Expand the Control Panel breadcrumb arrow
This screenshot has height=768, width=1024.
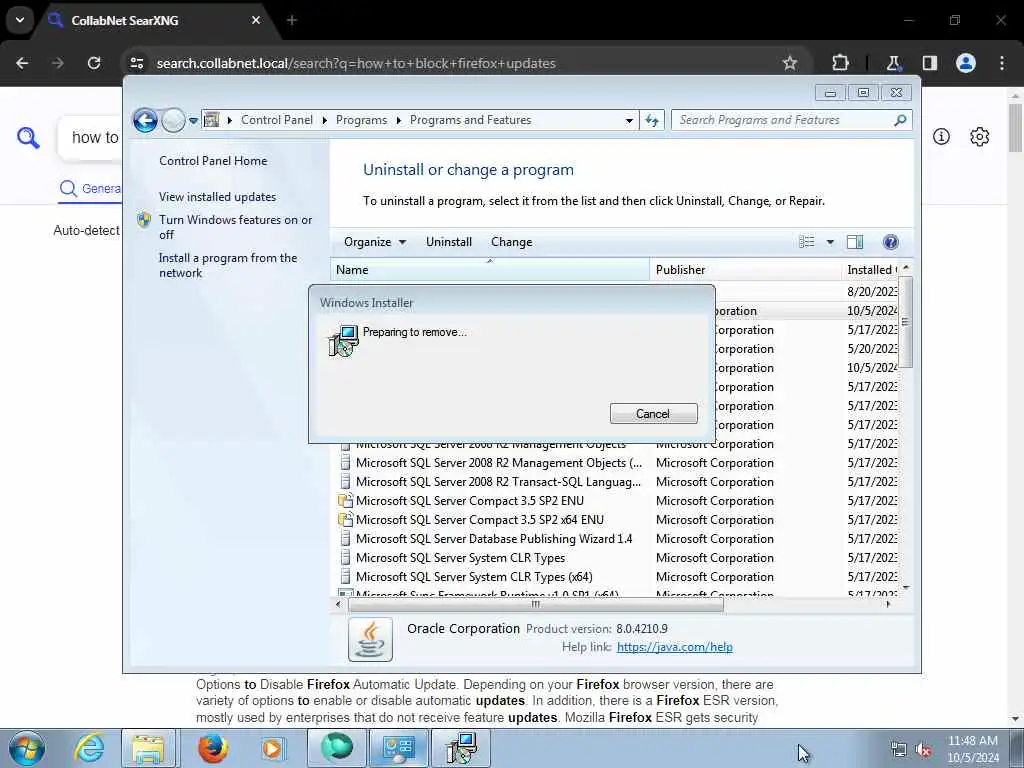pyautogui.click(x=325, y=120)
